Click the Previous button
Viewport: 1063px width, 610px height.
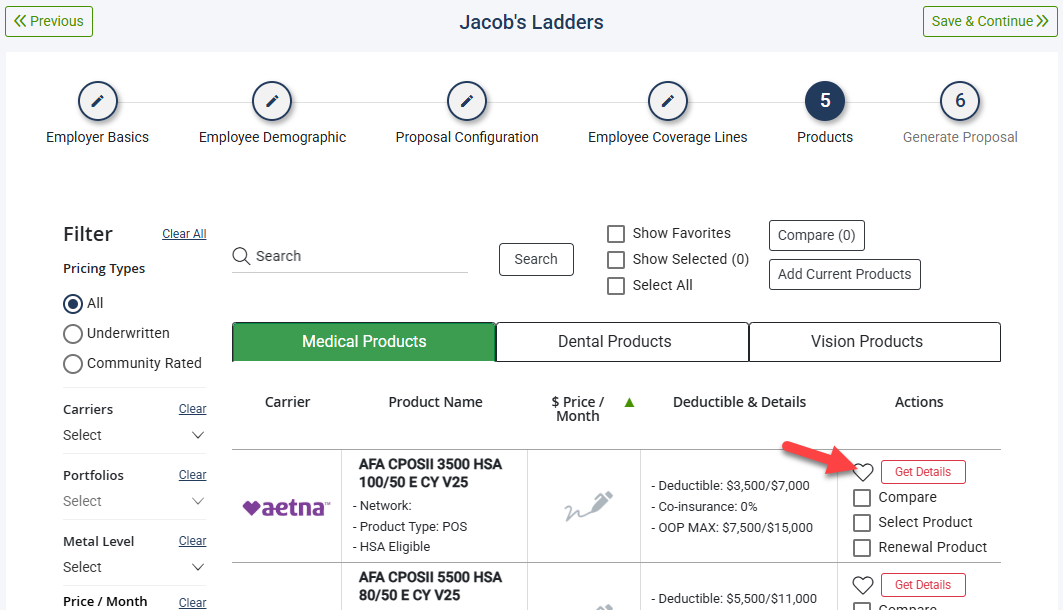49,22
